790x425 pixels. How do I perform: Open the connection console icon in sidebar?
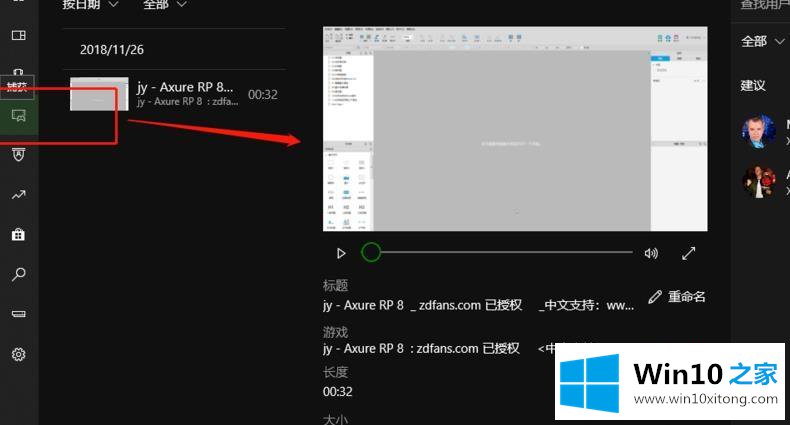pyautogui.click(x=19, y=314)
